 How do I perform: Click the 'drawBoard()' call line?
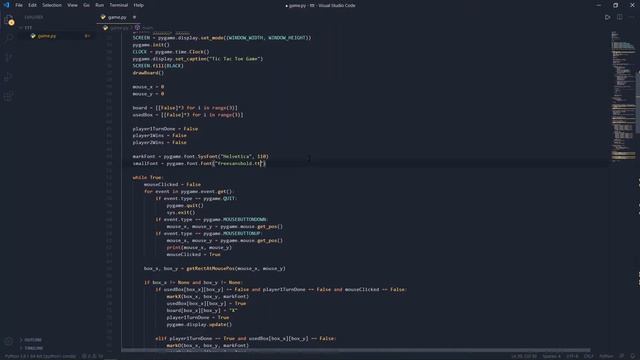148,73
